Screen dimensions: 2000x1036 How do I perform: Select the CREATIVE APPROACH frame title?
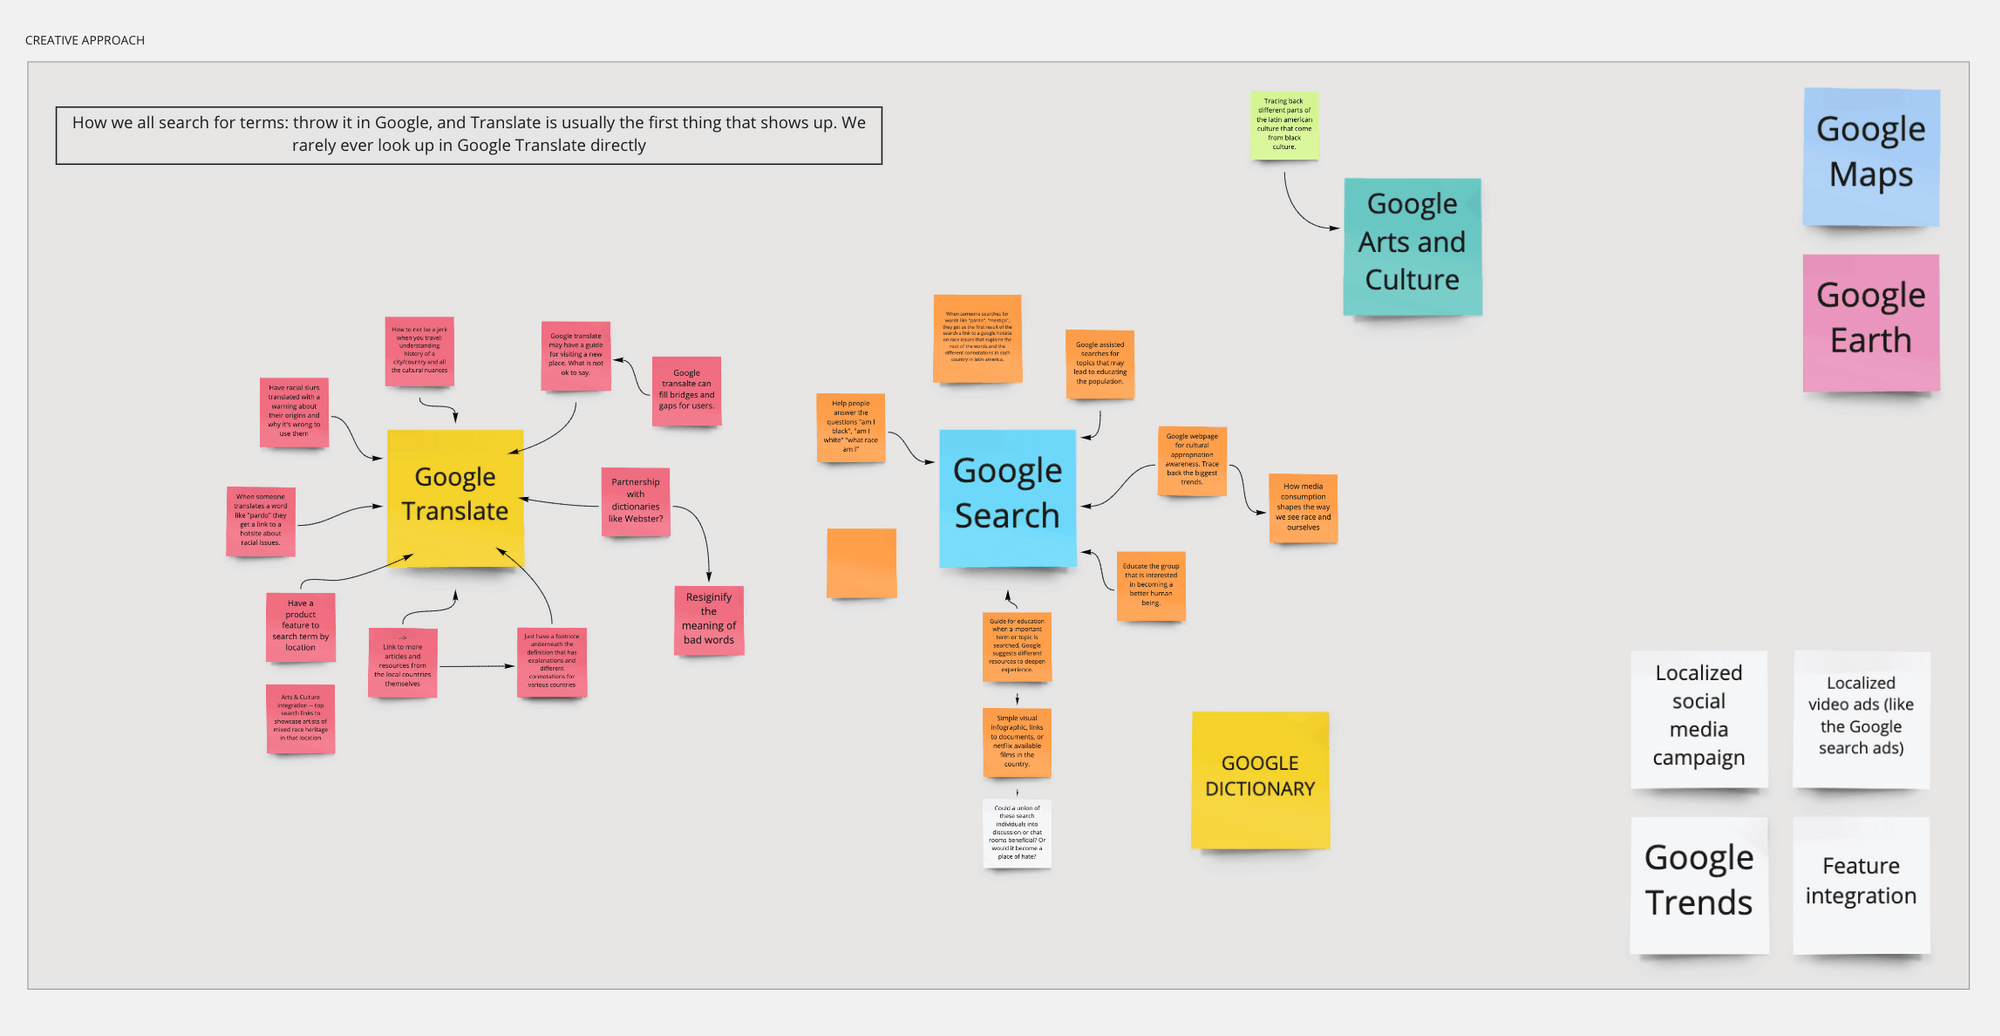pyautogui.click(x=85, y=40)
